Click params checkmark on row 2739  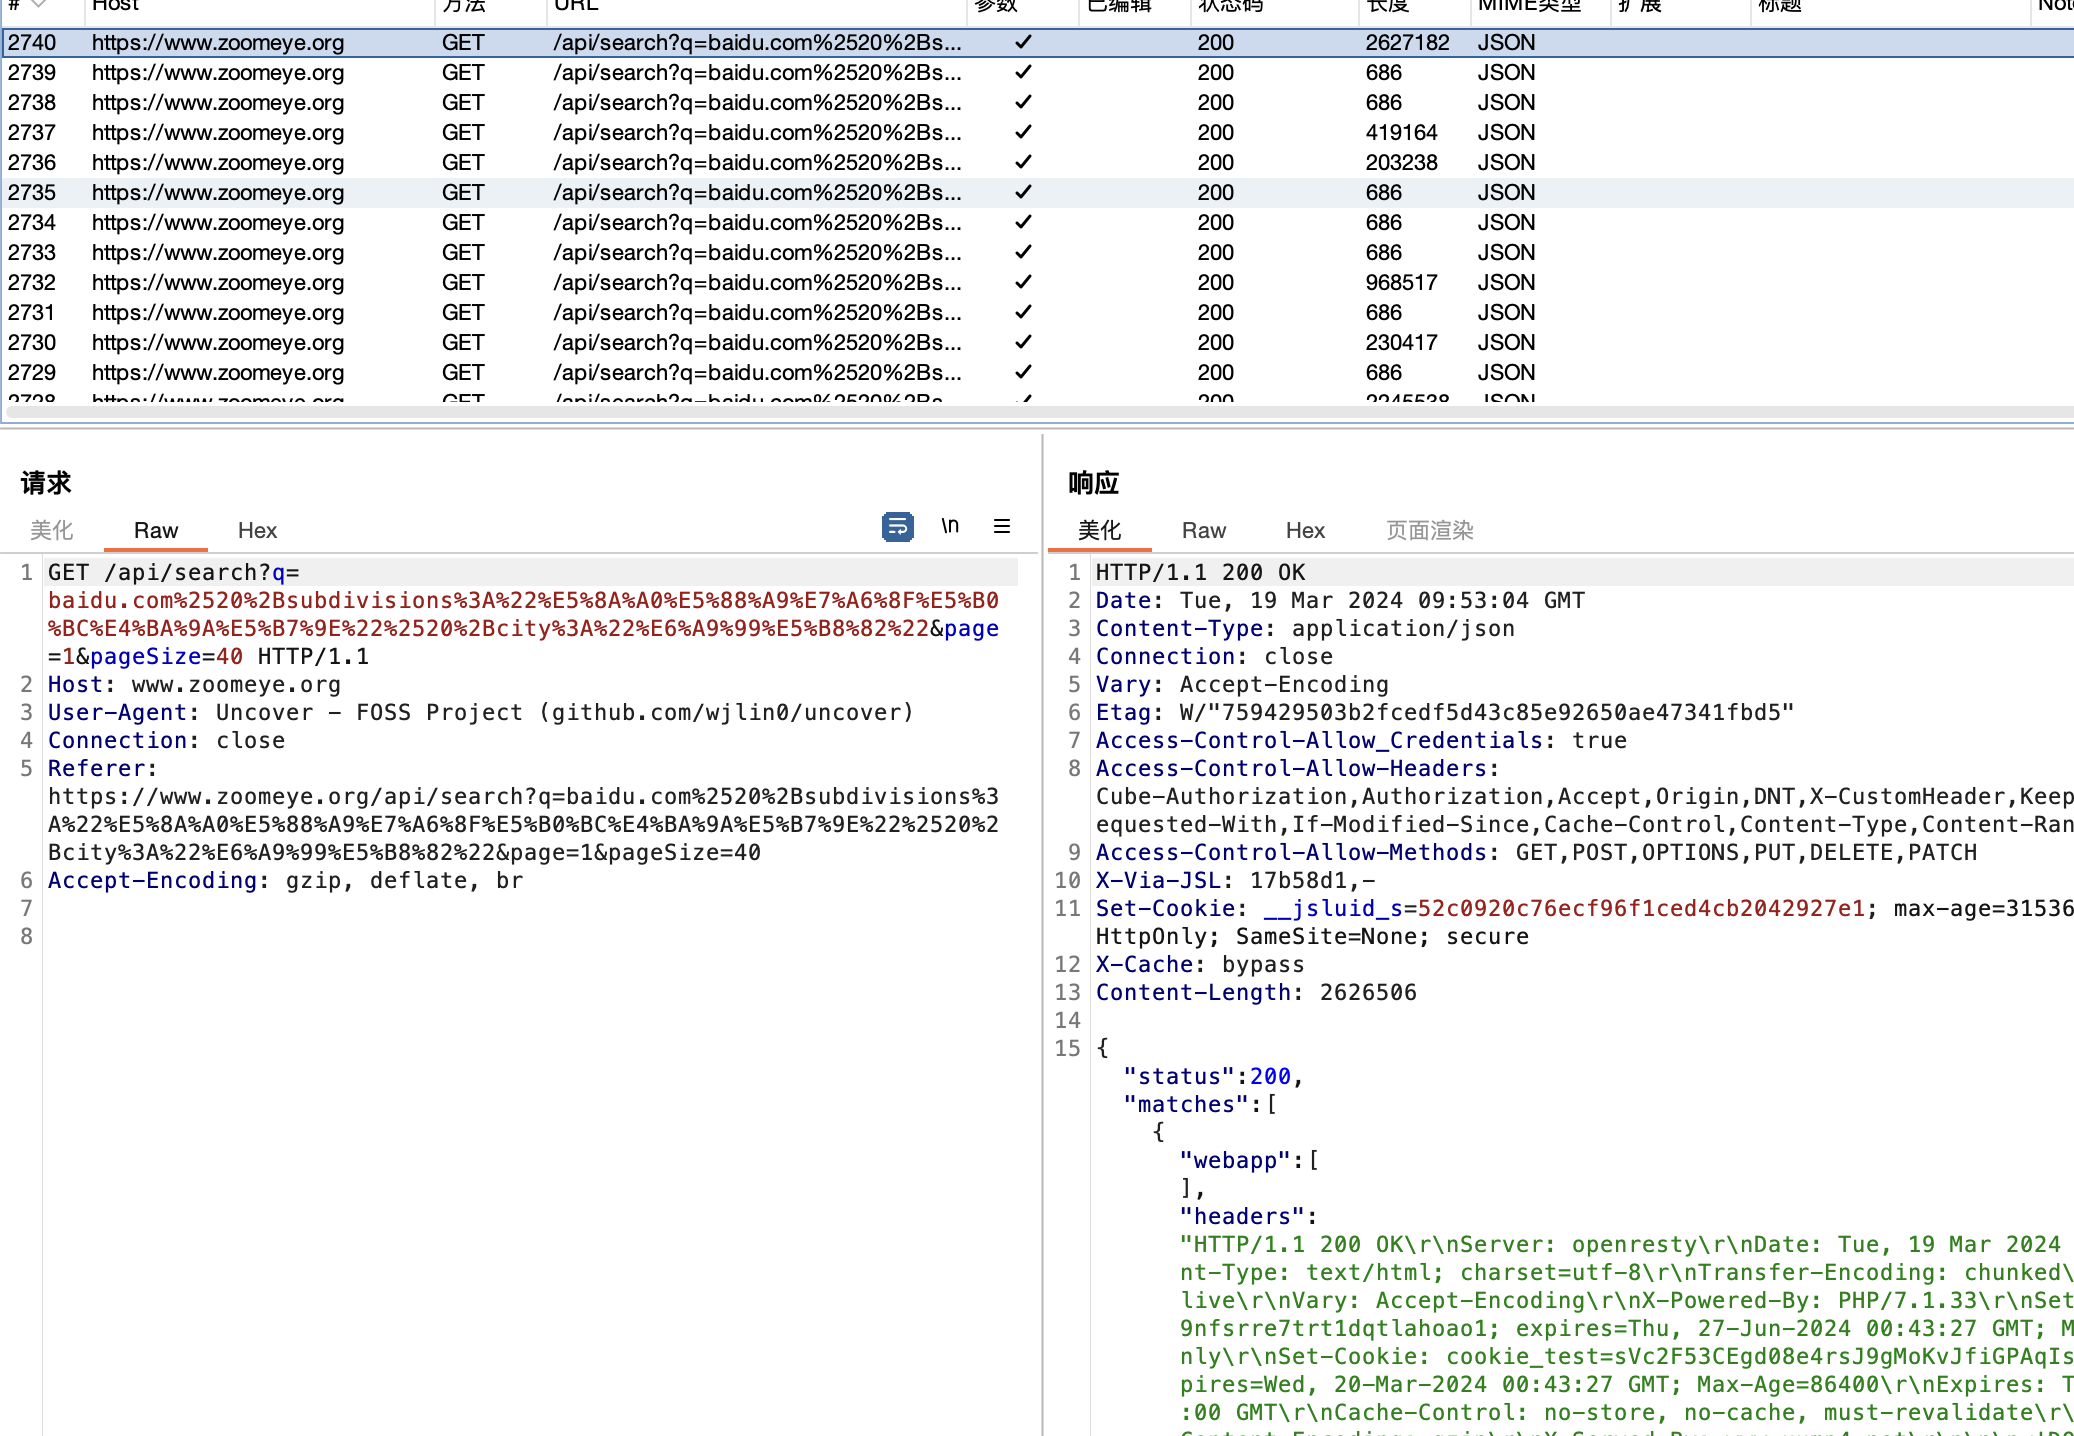(1023, 73)
